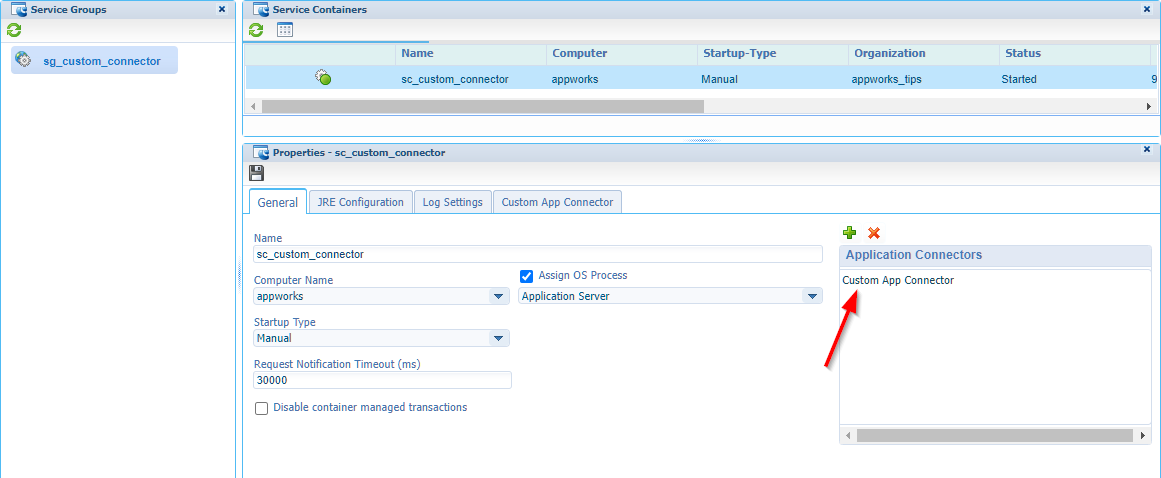Open the Log Settings tab
Viewport: 1161px width, 478px height.
pos(452,202)
